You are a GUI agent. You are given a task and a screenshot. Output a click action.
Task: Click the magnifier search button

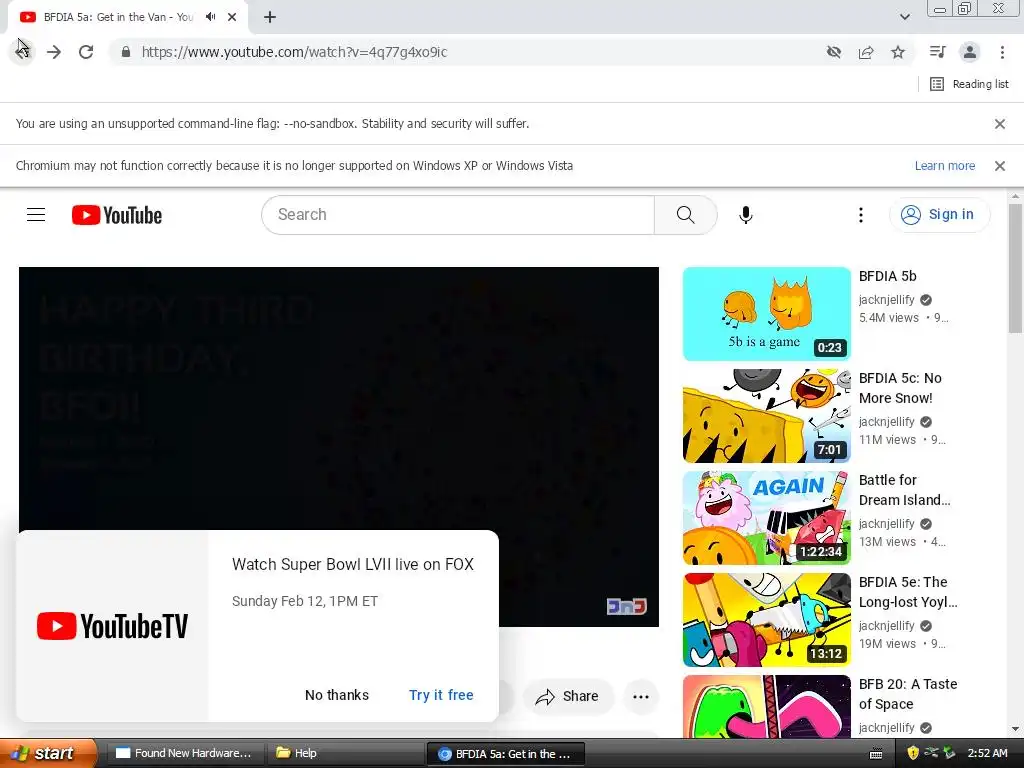[x=686, y=215]
